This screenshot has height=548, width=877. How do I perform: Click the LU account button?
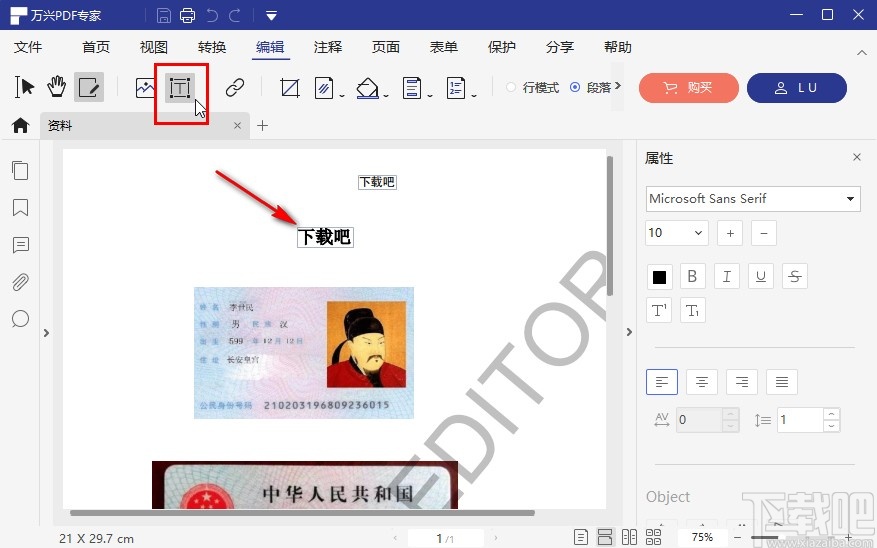click(x=796, y=88)
